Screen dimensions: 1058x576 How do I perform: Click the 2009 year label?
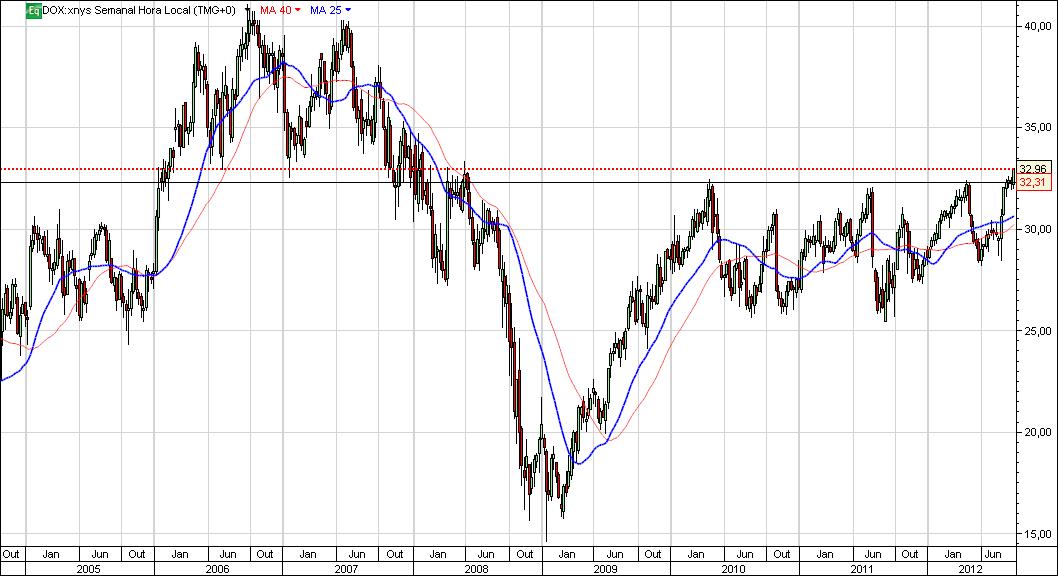(605, 569)
